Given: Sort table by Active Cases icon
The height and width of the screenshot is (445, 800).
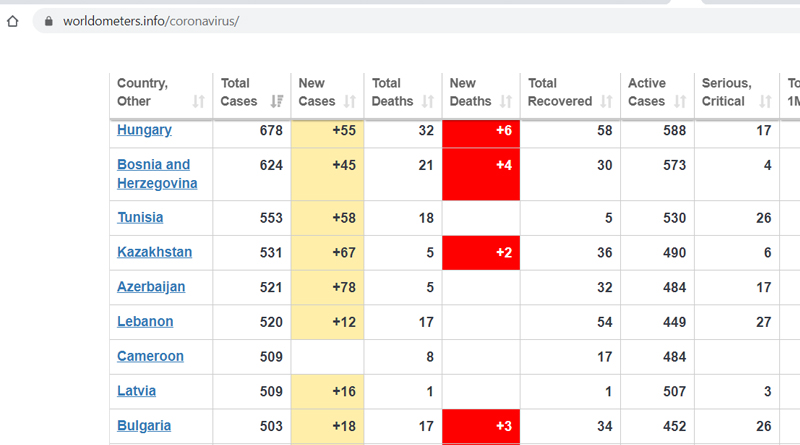Looking at the screenshot, I should (x=680, y=102).
